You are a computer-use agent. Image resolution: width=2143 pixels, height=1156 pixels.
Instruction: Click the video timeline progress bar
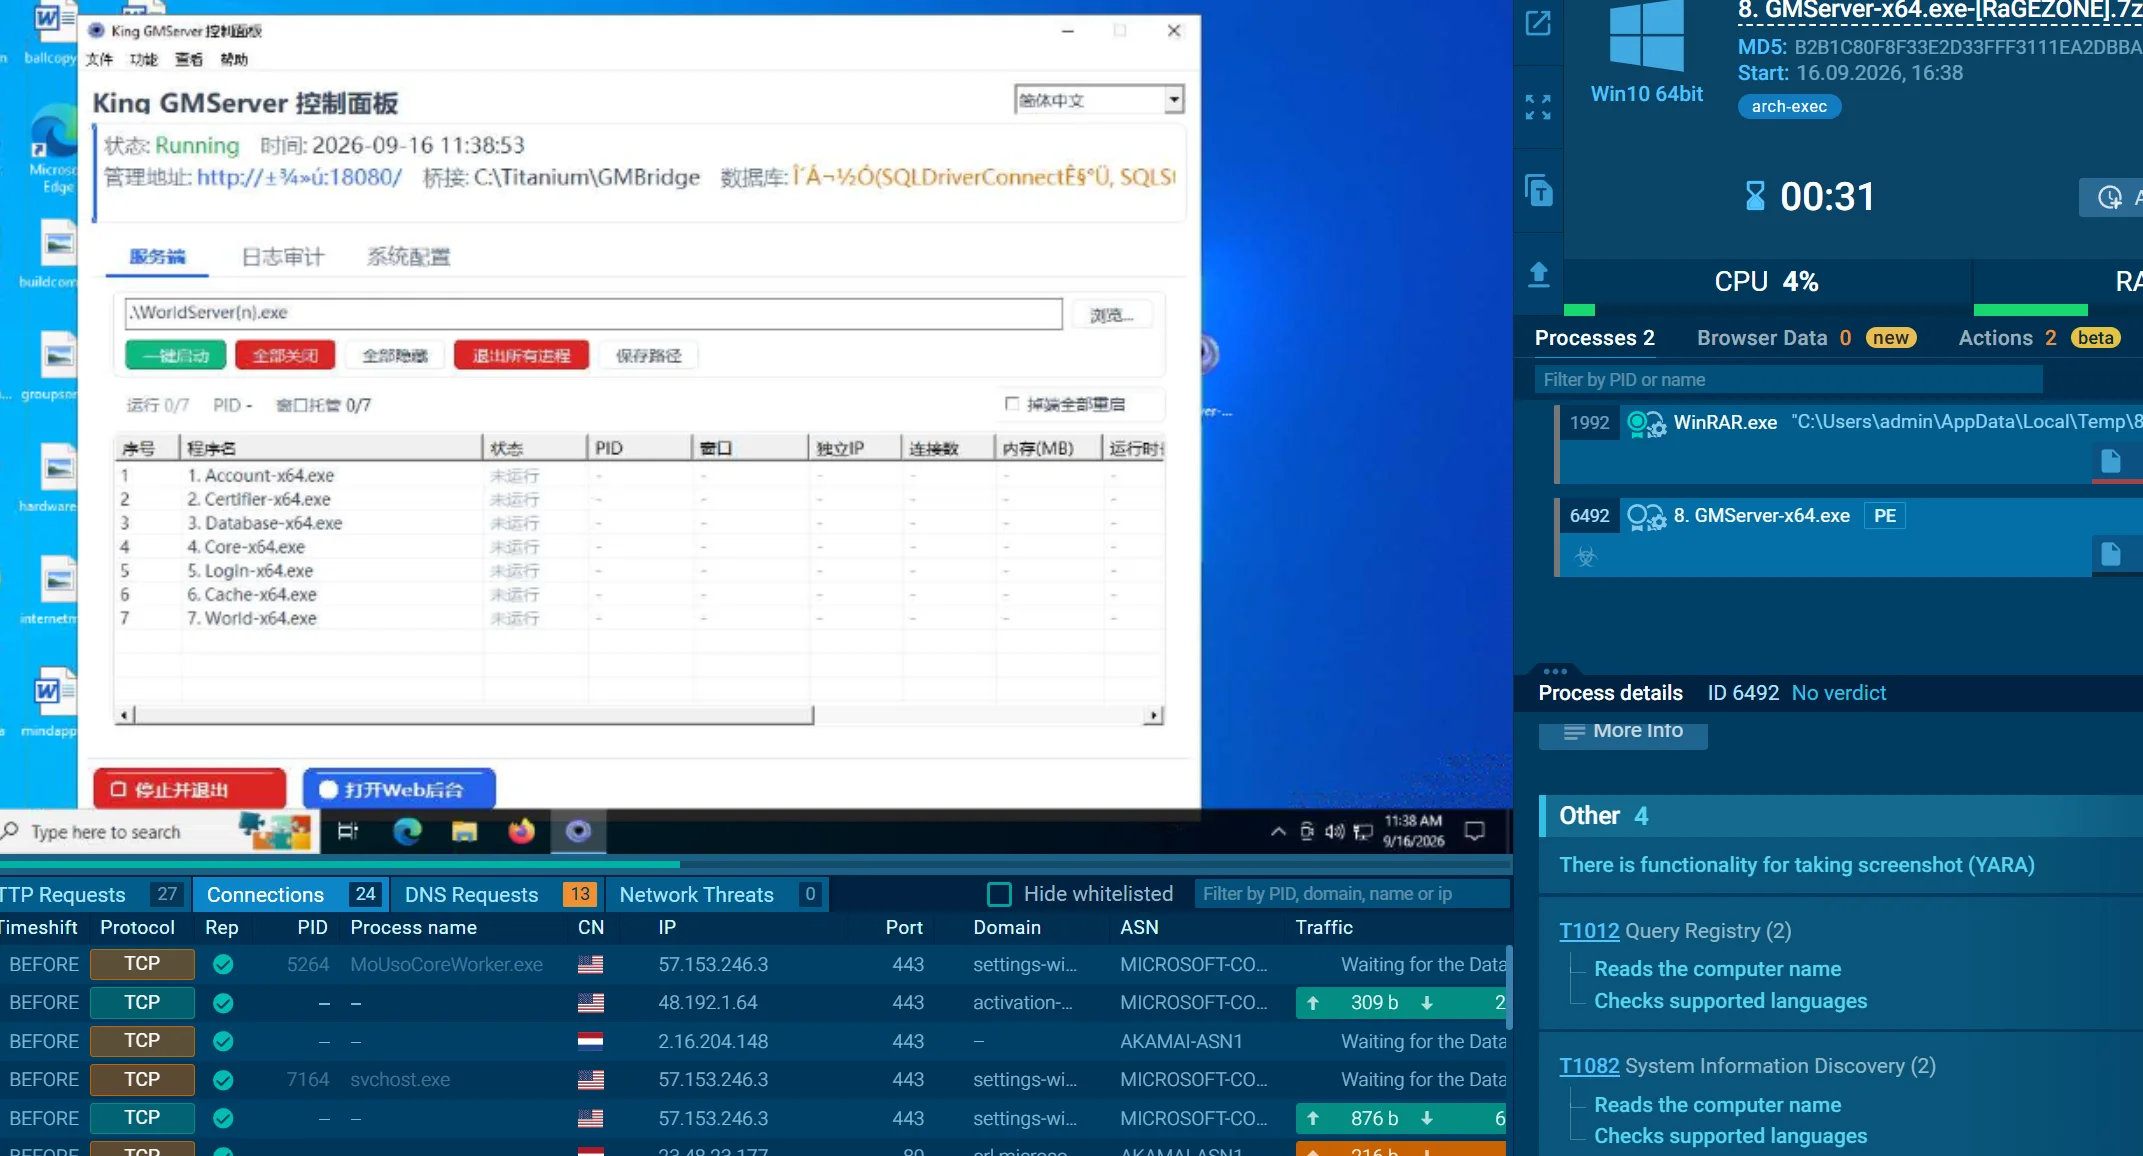[x=756, y=863]
